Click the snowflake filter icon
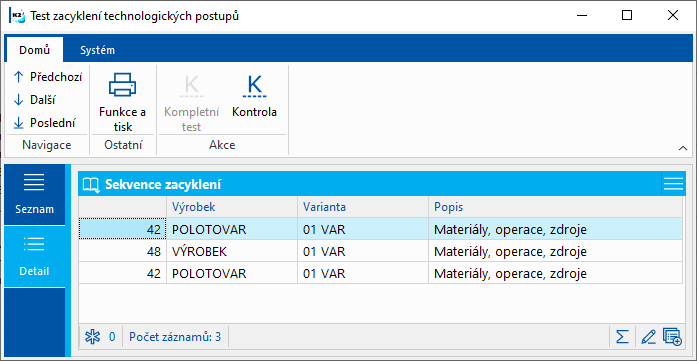 tap(92, 337)
